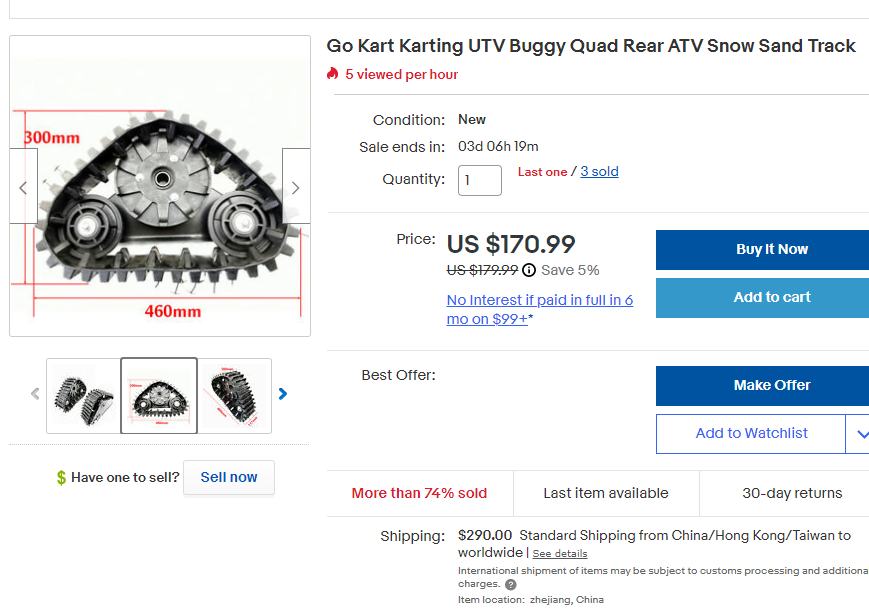Click the info icon beside Save 5%
The height and width of the screenshot is (611, 869).
[x=529, y=270]
